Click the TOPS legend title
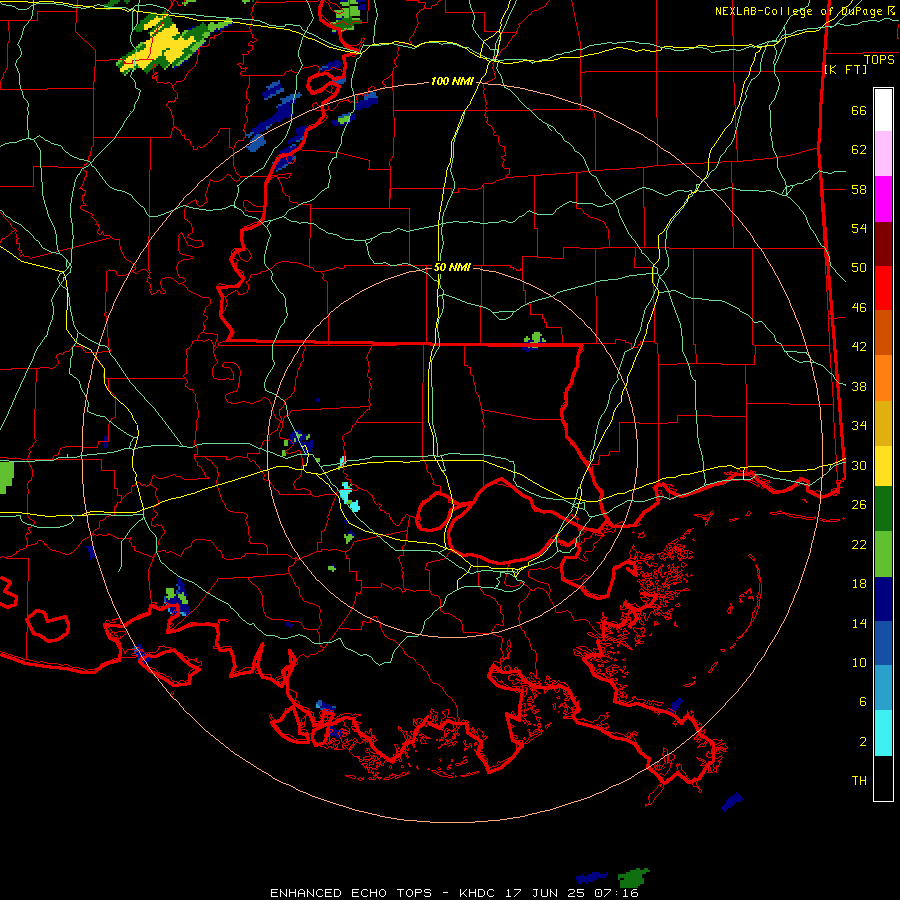This screenshot has width=900, height=900. point(879,60)
